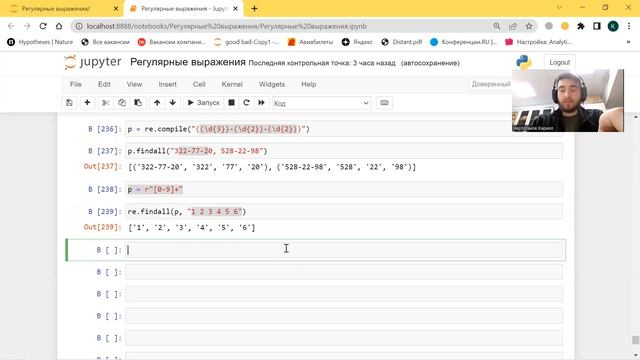Screen dimensions: 640x360
Task: Rename the notebook title Регулярные выражения
Action: click(188, 62)
